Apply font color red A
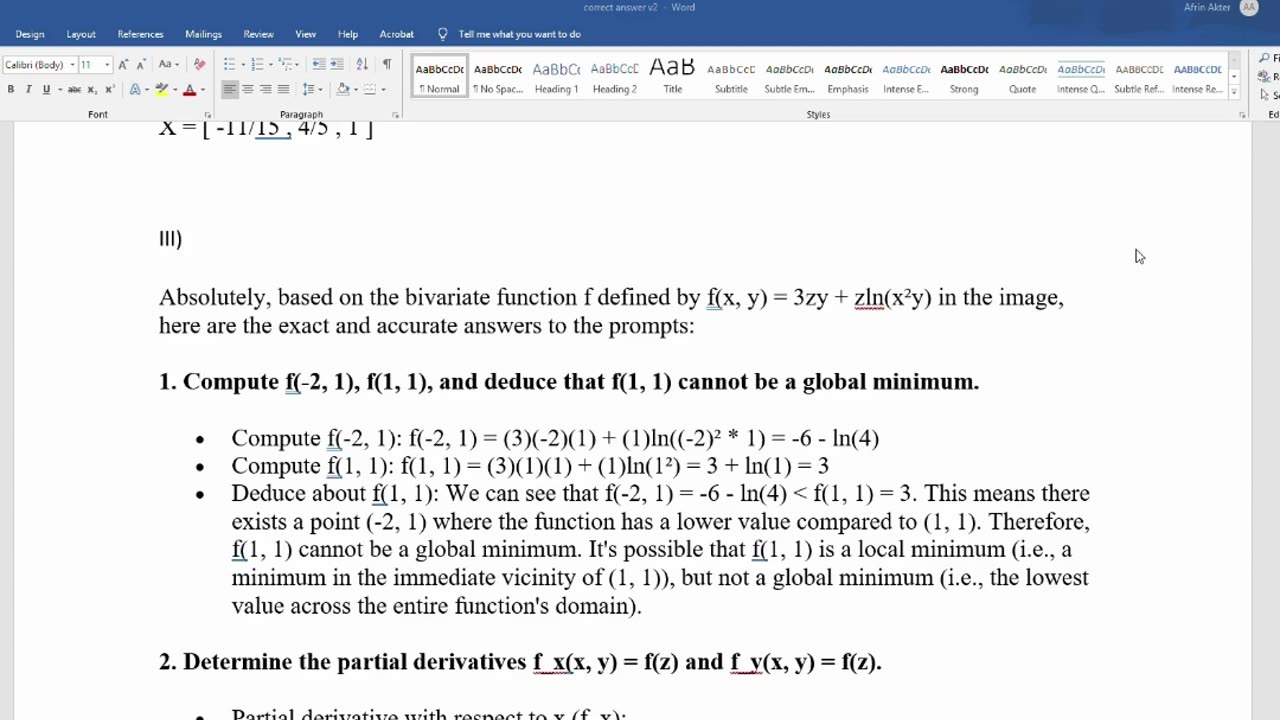Image resolution: width=1280 pixels, height=720 pixels. tap(189, 90)
